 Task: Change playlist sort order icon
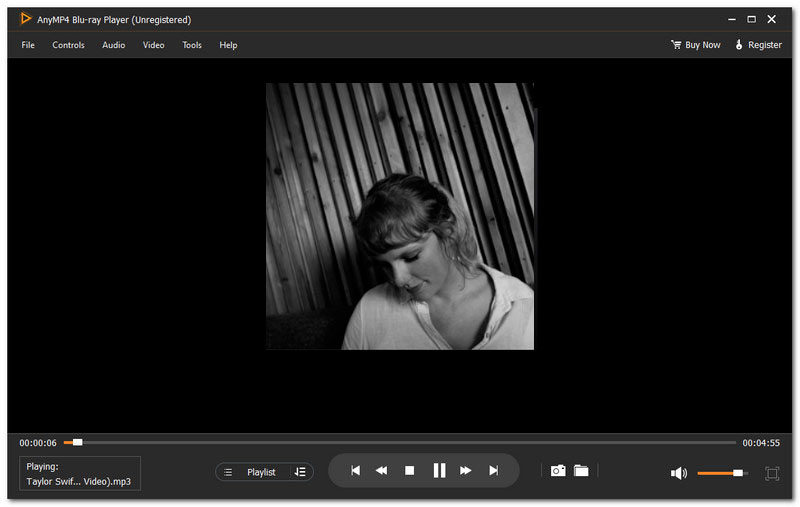(x=300, y=472)
